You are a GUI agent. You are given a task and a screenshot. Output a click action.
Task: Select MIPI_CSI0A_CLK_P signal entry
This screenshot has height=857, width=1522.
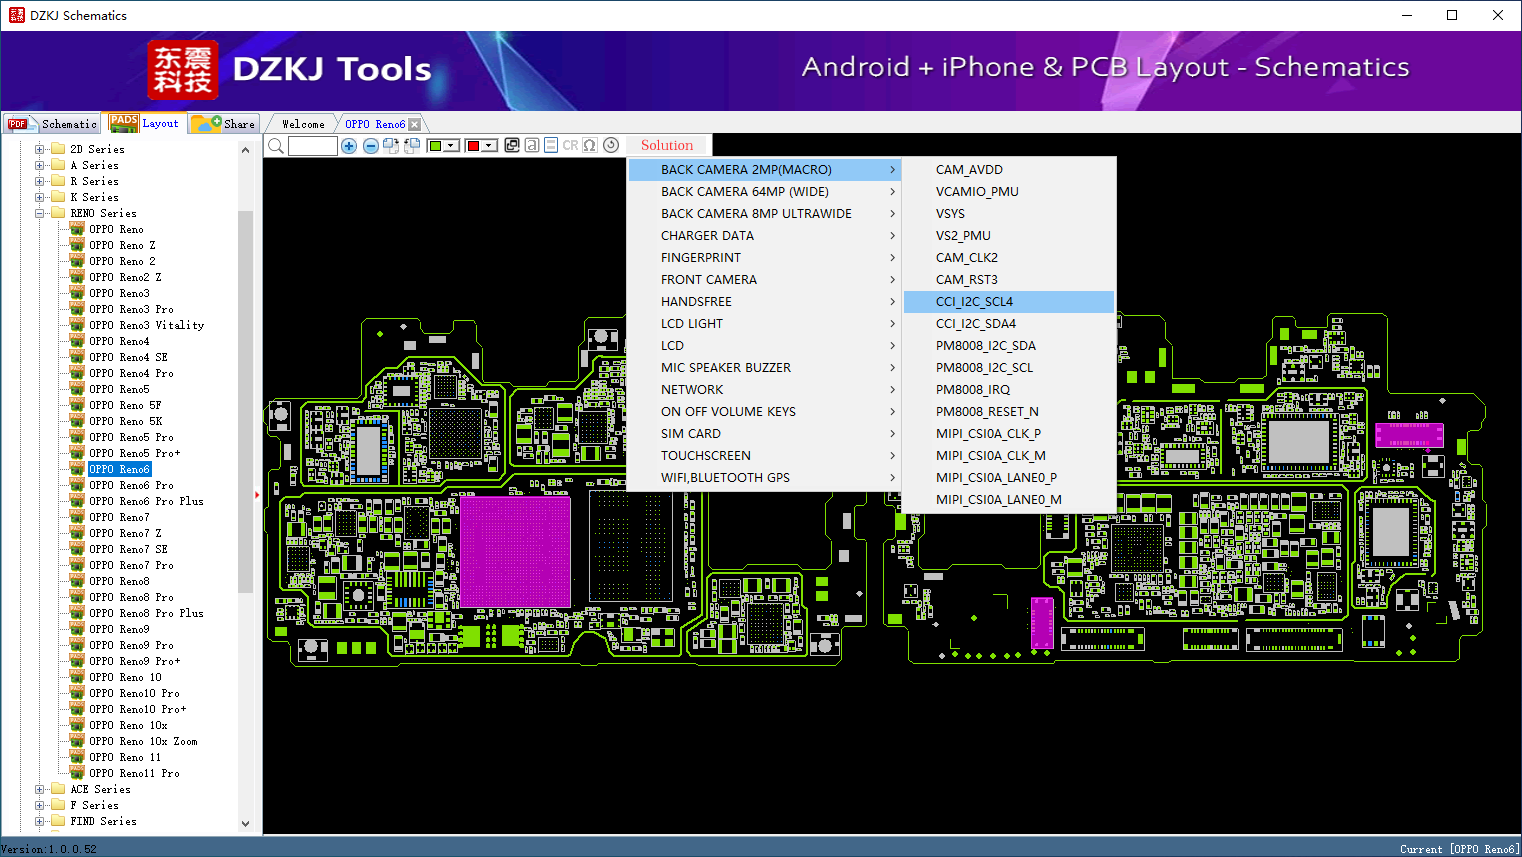1009,434
